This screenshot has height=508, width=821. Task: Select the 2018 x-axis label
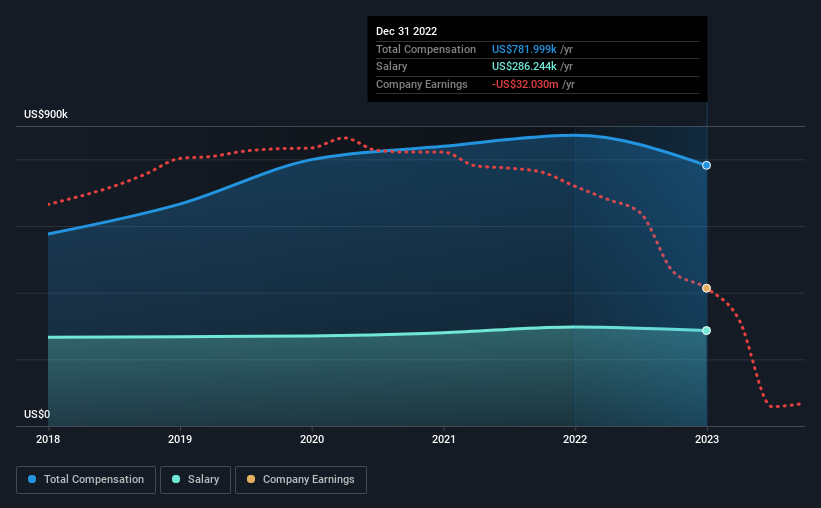pyautogui.click(x=48, y=439)
